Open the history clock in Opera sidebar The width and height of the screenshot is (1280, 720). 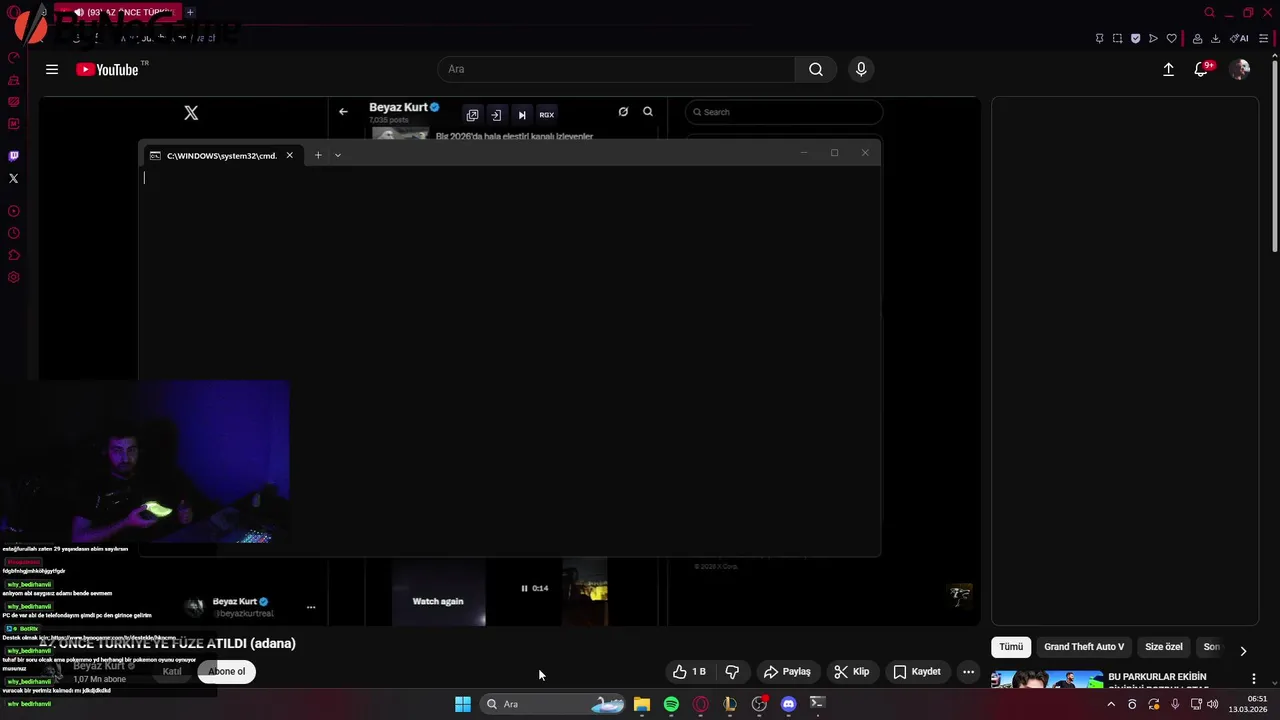click(14, 233)
